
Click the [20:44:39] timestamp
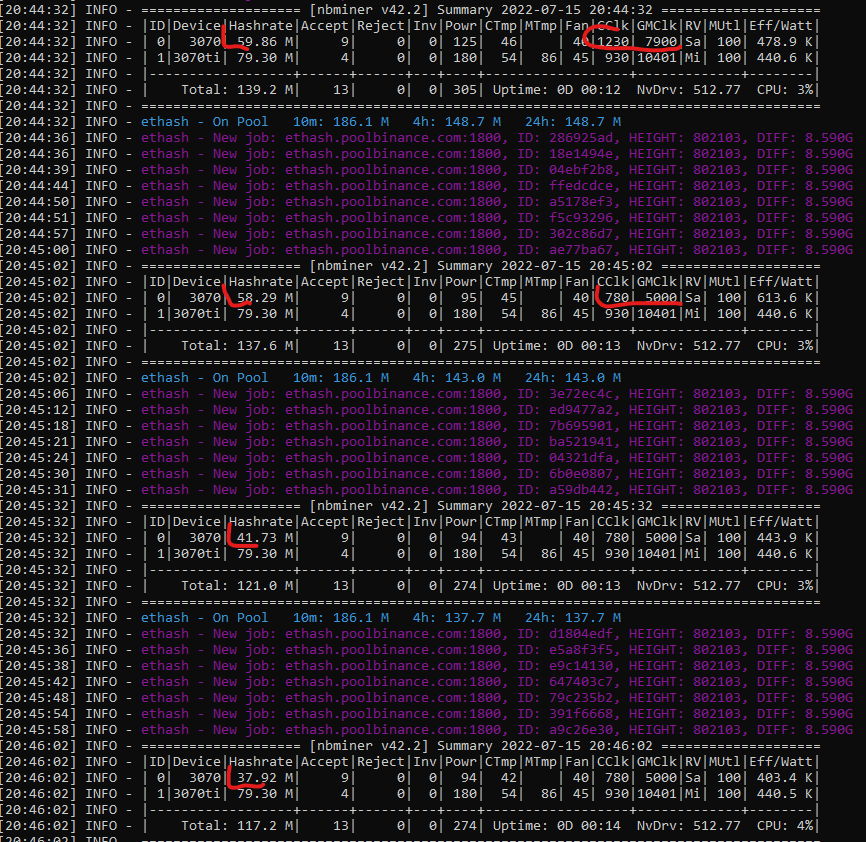(x=39, y=170)
